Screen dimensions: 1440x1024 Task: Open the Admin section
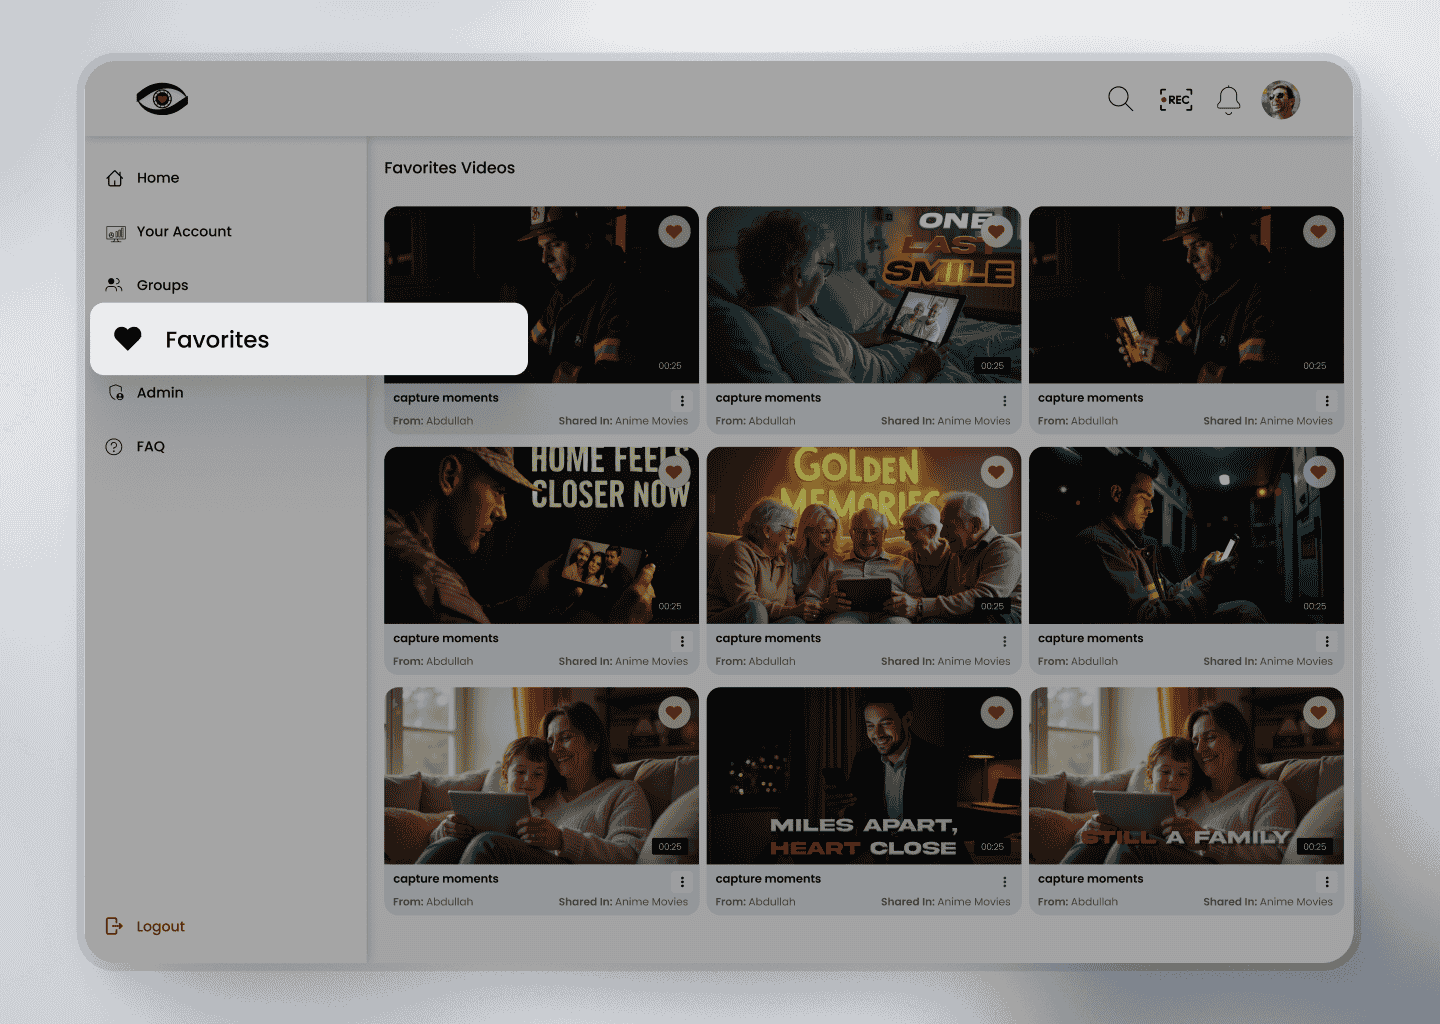point(160,393)
